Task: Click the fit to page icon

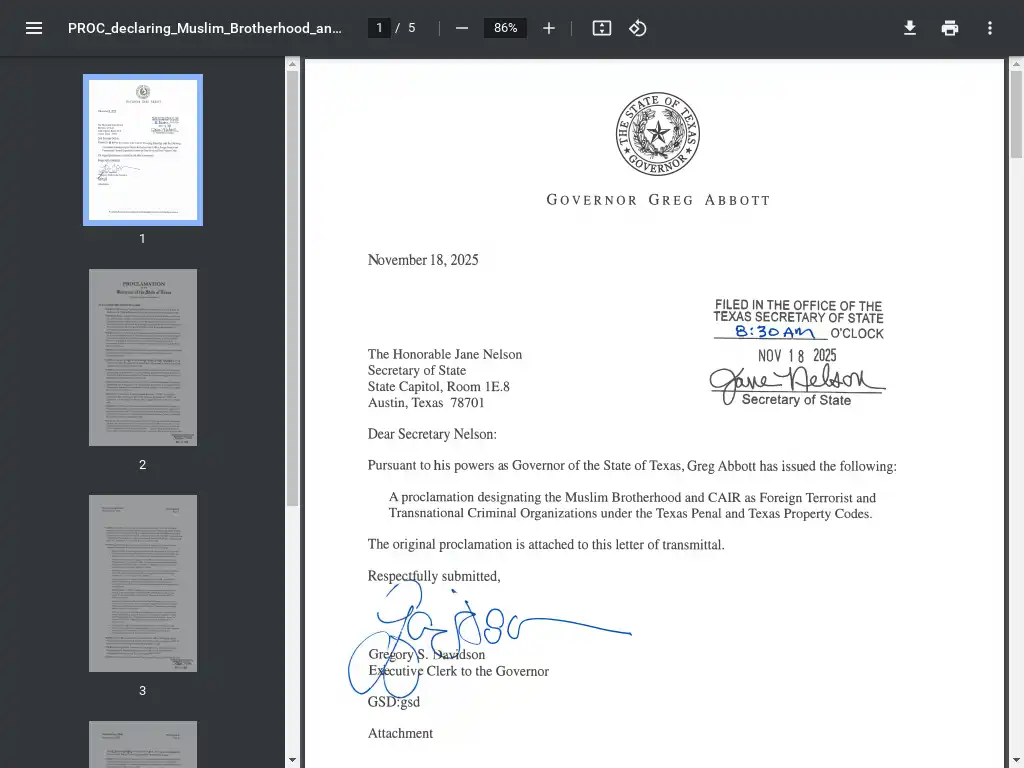Action: coord(601,28)
